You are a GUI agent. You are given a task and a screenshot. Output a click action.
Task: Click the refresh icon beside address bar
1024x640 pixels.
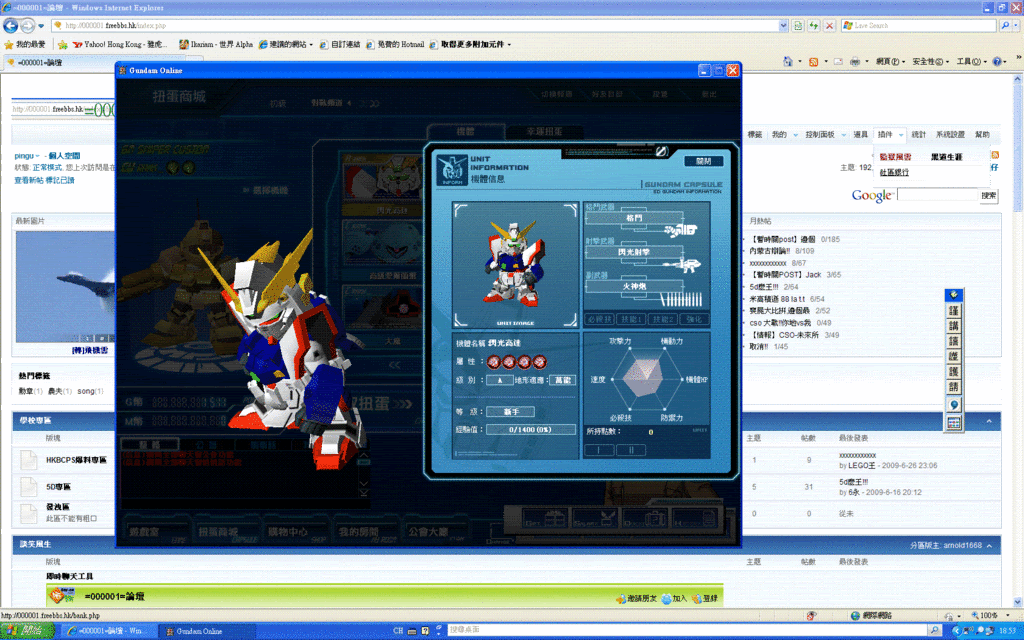tap(813, 25)
